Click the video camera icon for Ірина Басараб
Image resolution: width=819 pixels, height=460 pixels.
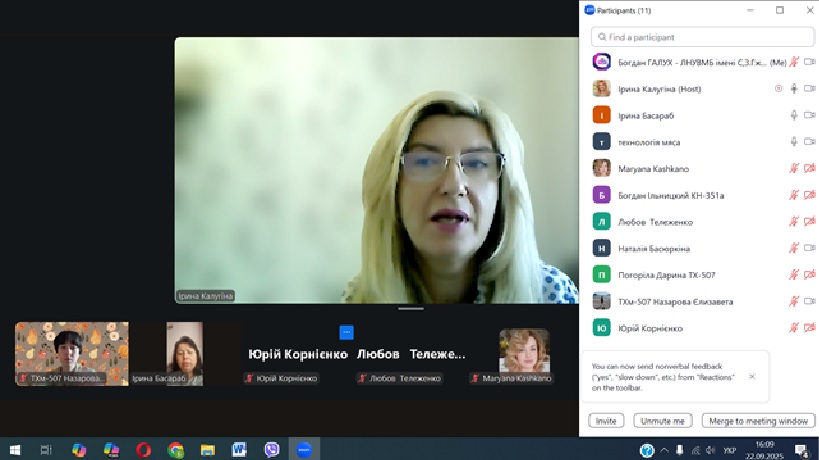point(809,115)
